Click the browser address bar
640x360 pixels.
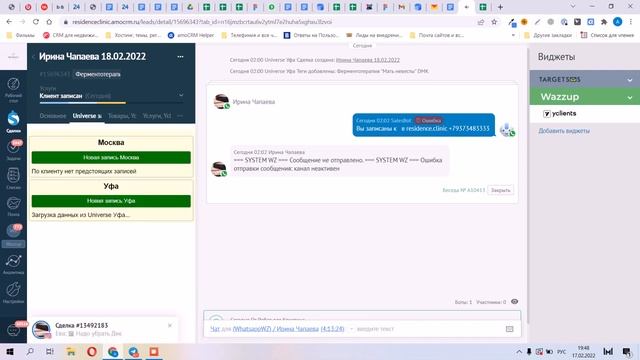coord(269,22)
